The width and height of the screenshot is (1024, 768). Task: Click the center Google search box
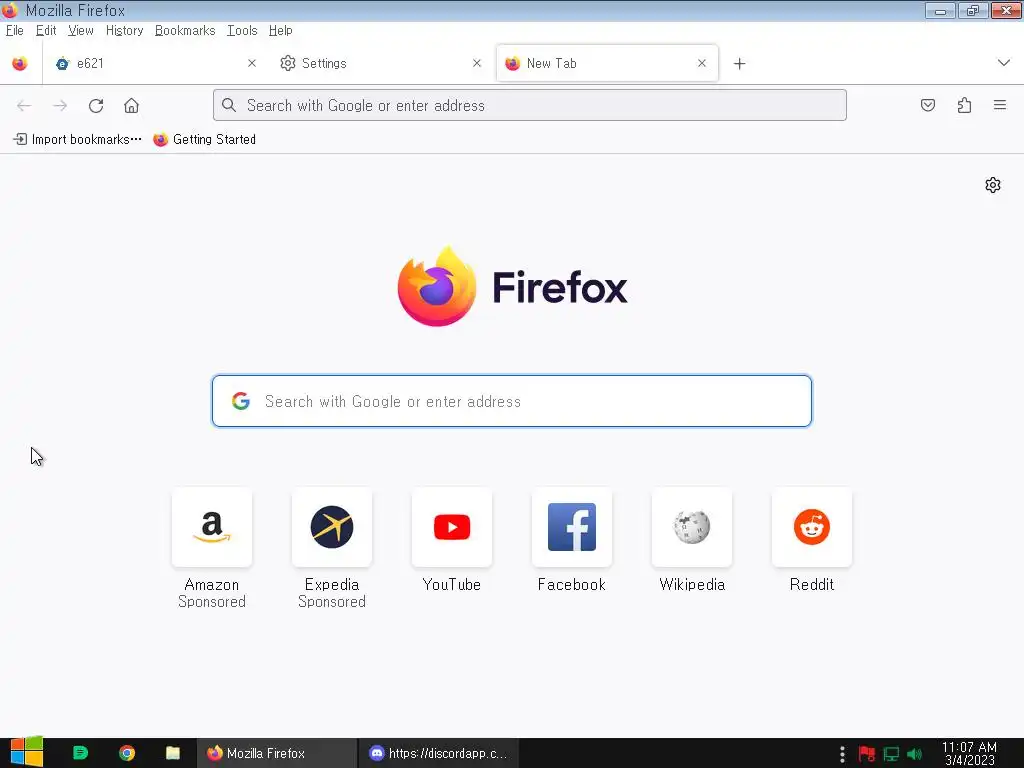click(x=512, y=401)
